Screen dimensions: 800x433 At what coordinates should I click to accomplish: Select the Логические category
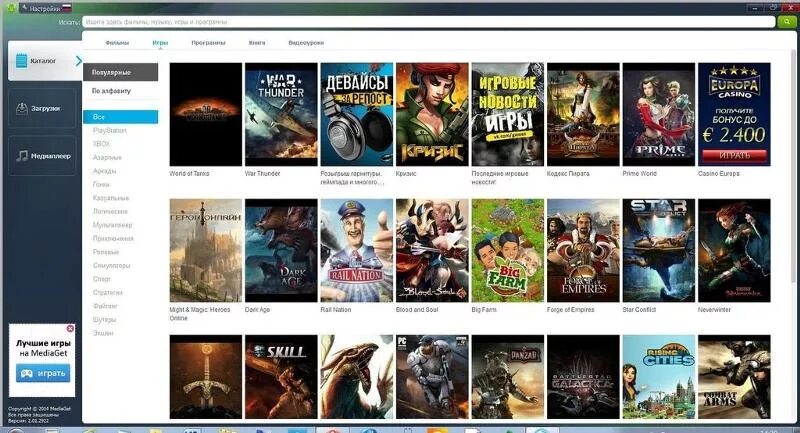pos(110,211)
